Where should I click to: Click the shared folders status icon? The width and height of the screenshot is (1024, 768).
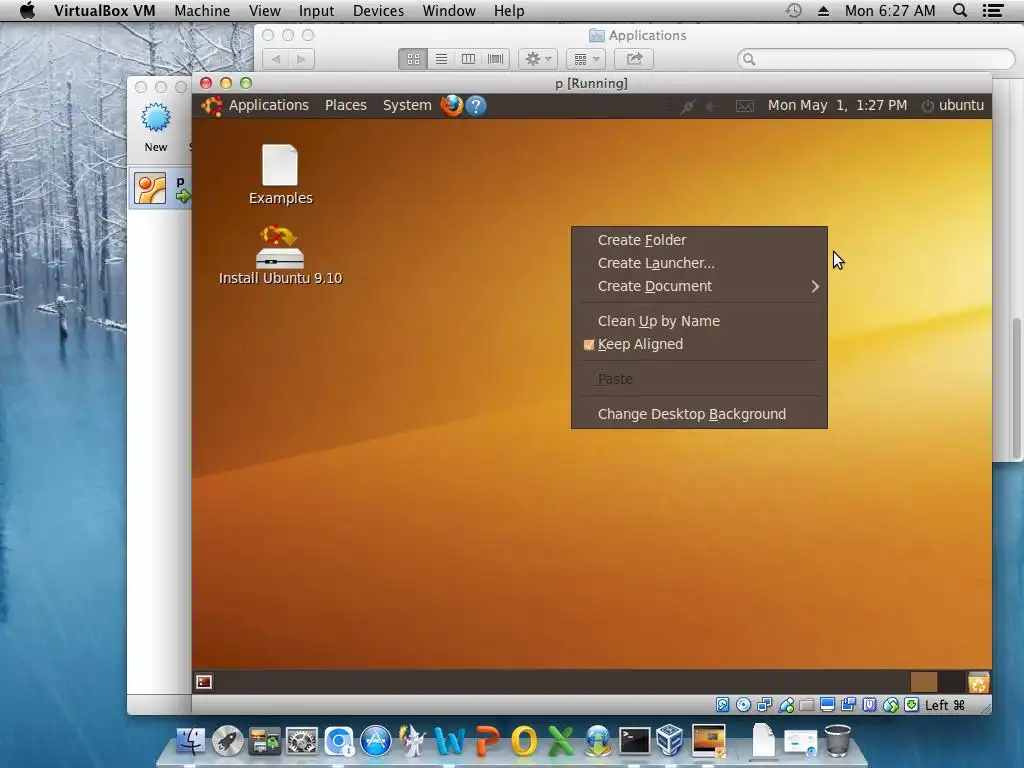pos(807,705)
